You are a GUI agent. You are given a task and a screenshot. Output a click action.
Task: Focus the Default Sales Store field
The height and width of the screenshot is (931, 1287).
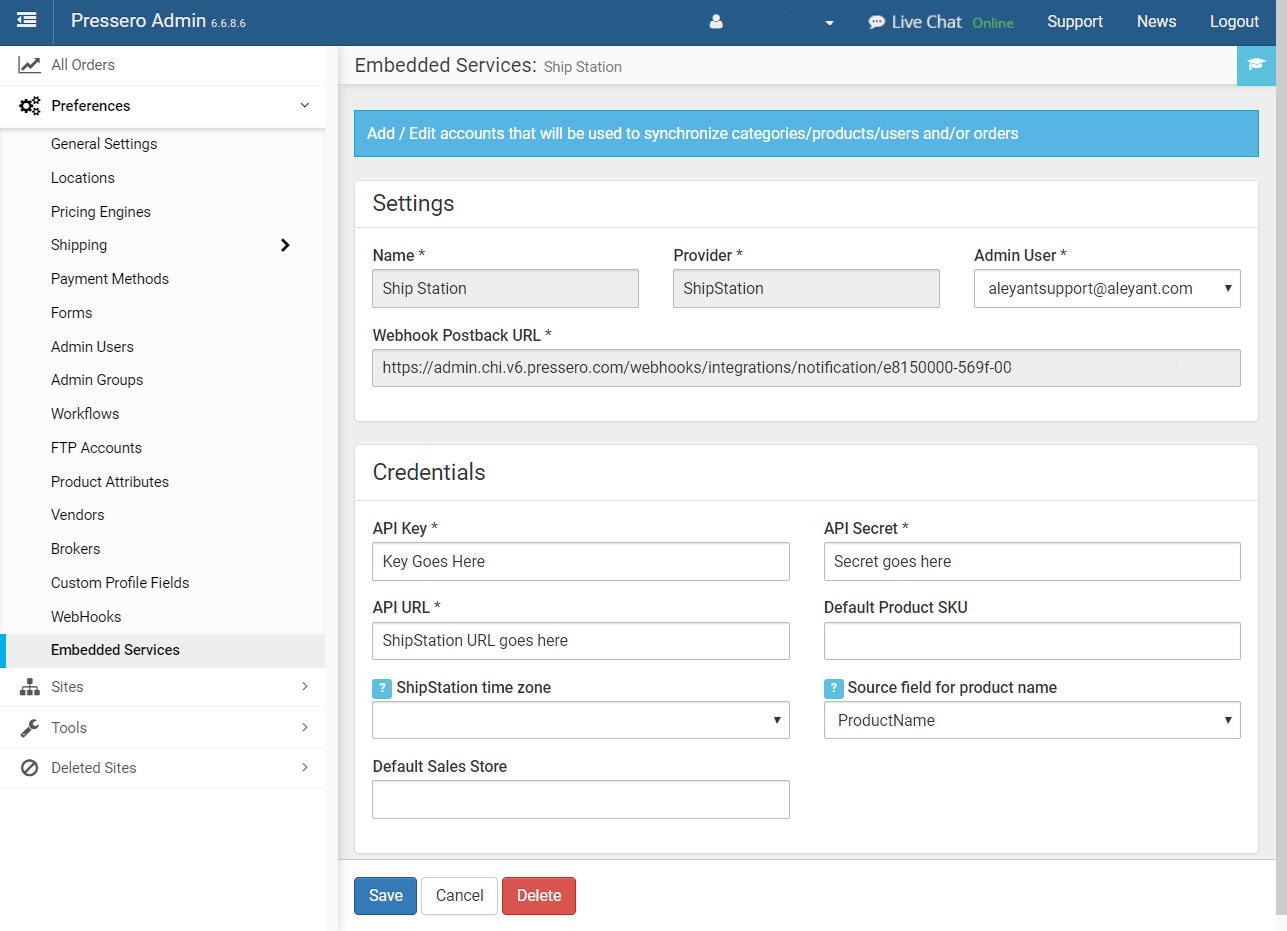click(x=581, y=800)
